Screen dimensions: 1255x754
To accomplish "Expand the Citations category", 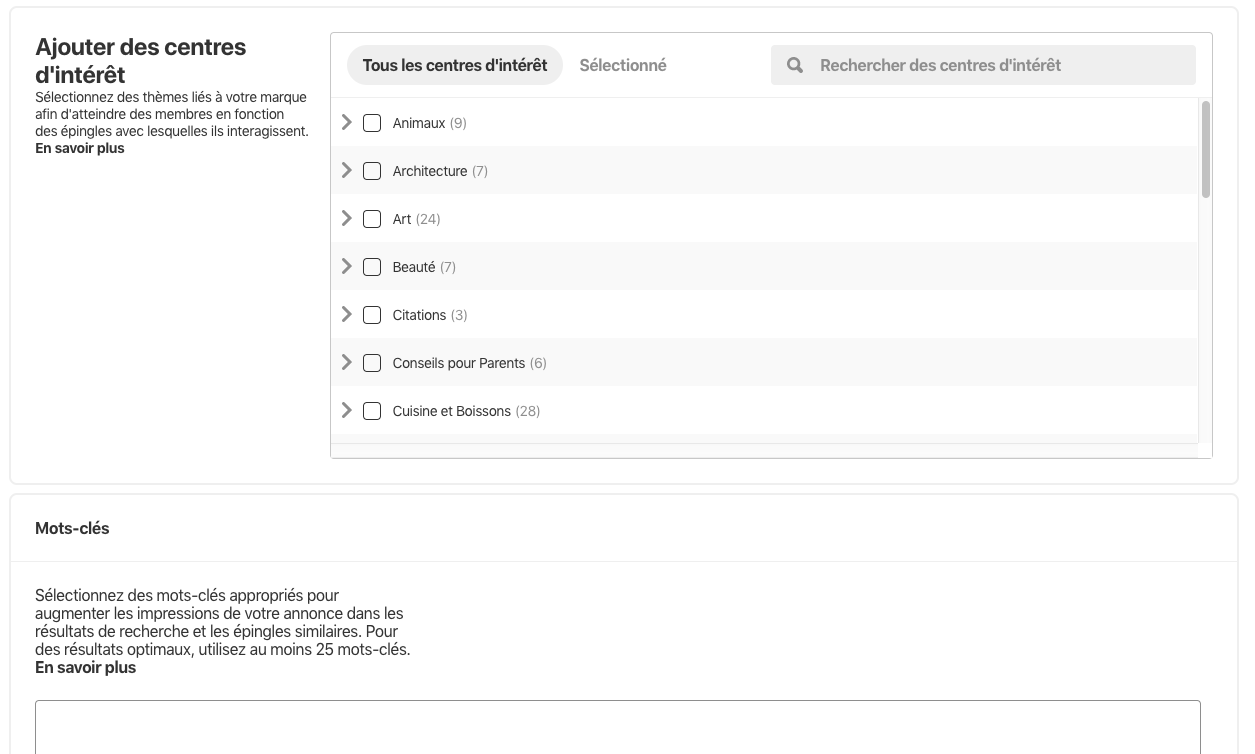I will (347, 314).
